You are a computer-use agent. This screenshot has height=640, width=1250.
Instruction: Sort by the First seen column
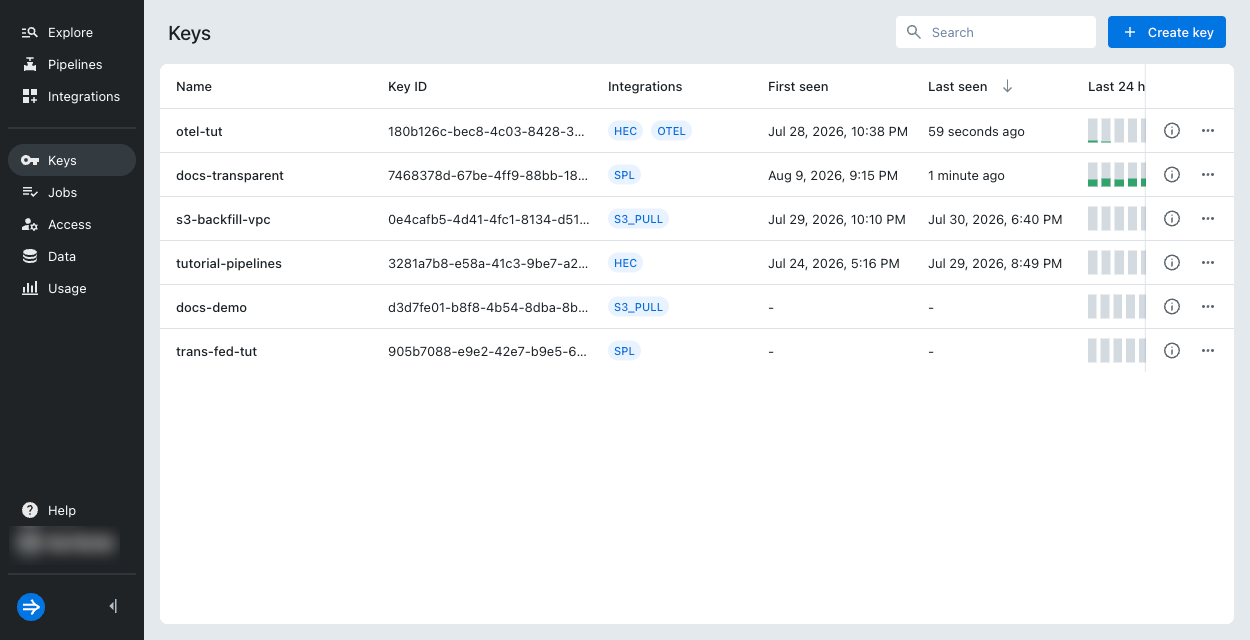click(798, 86)
